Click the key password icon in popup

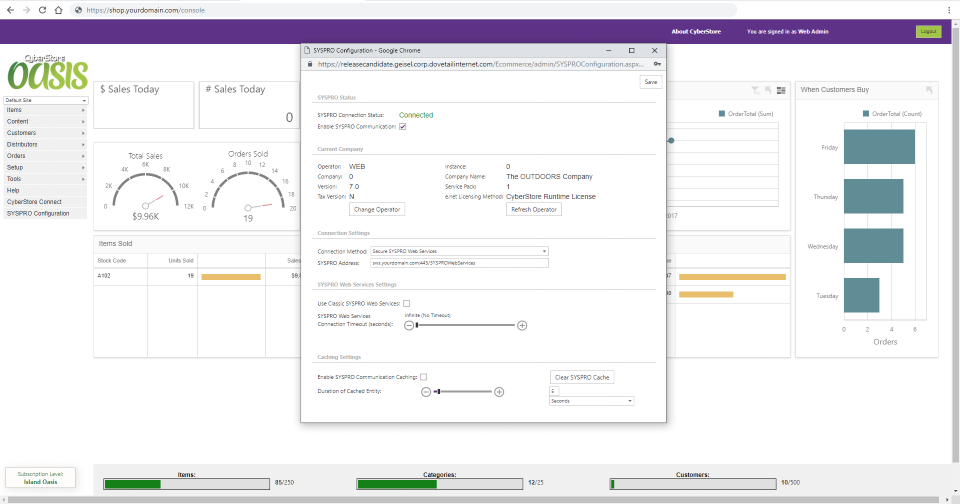pyautogui.click(x=657, y=64)
